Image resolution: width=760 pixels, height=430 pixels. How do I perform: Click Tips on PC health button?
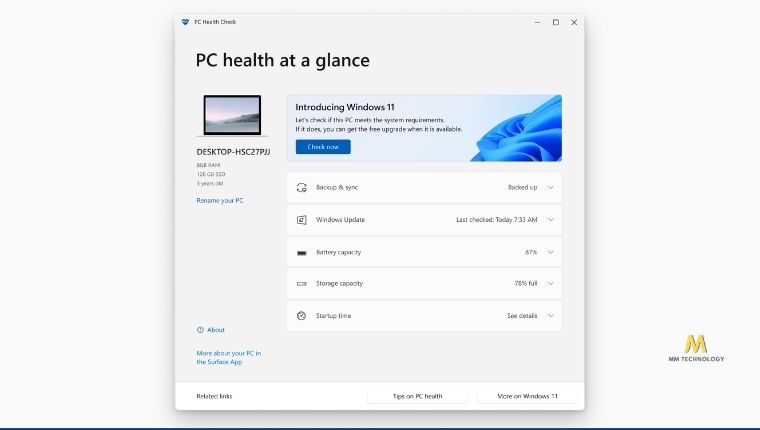(417, 396)
